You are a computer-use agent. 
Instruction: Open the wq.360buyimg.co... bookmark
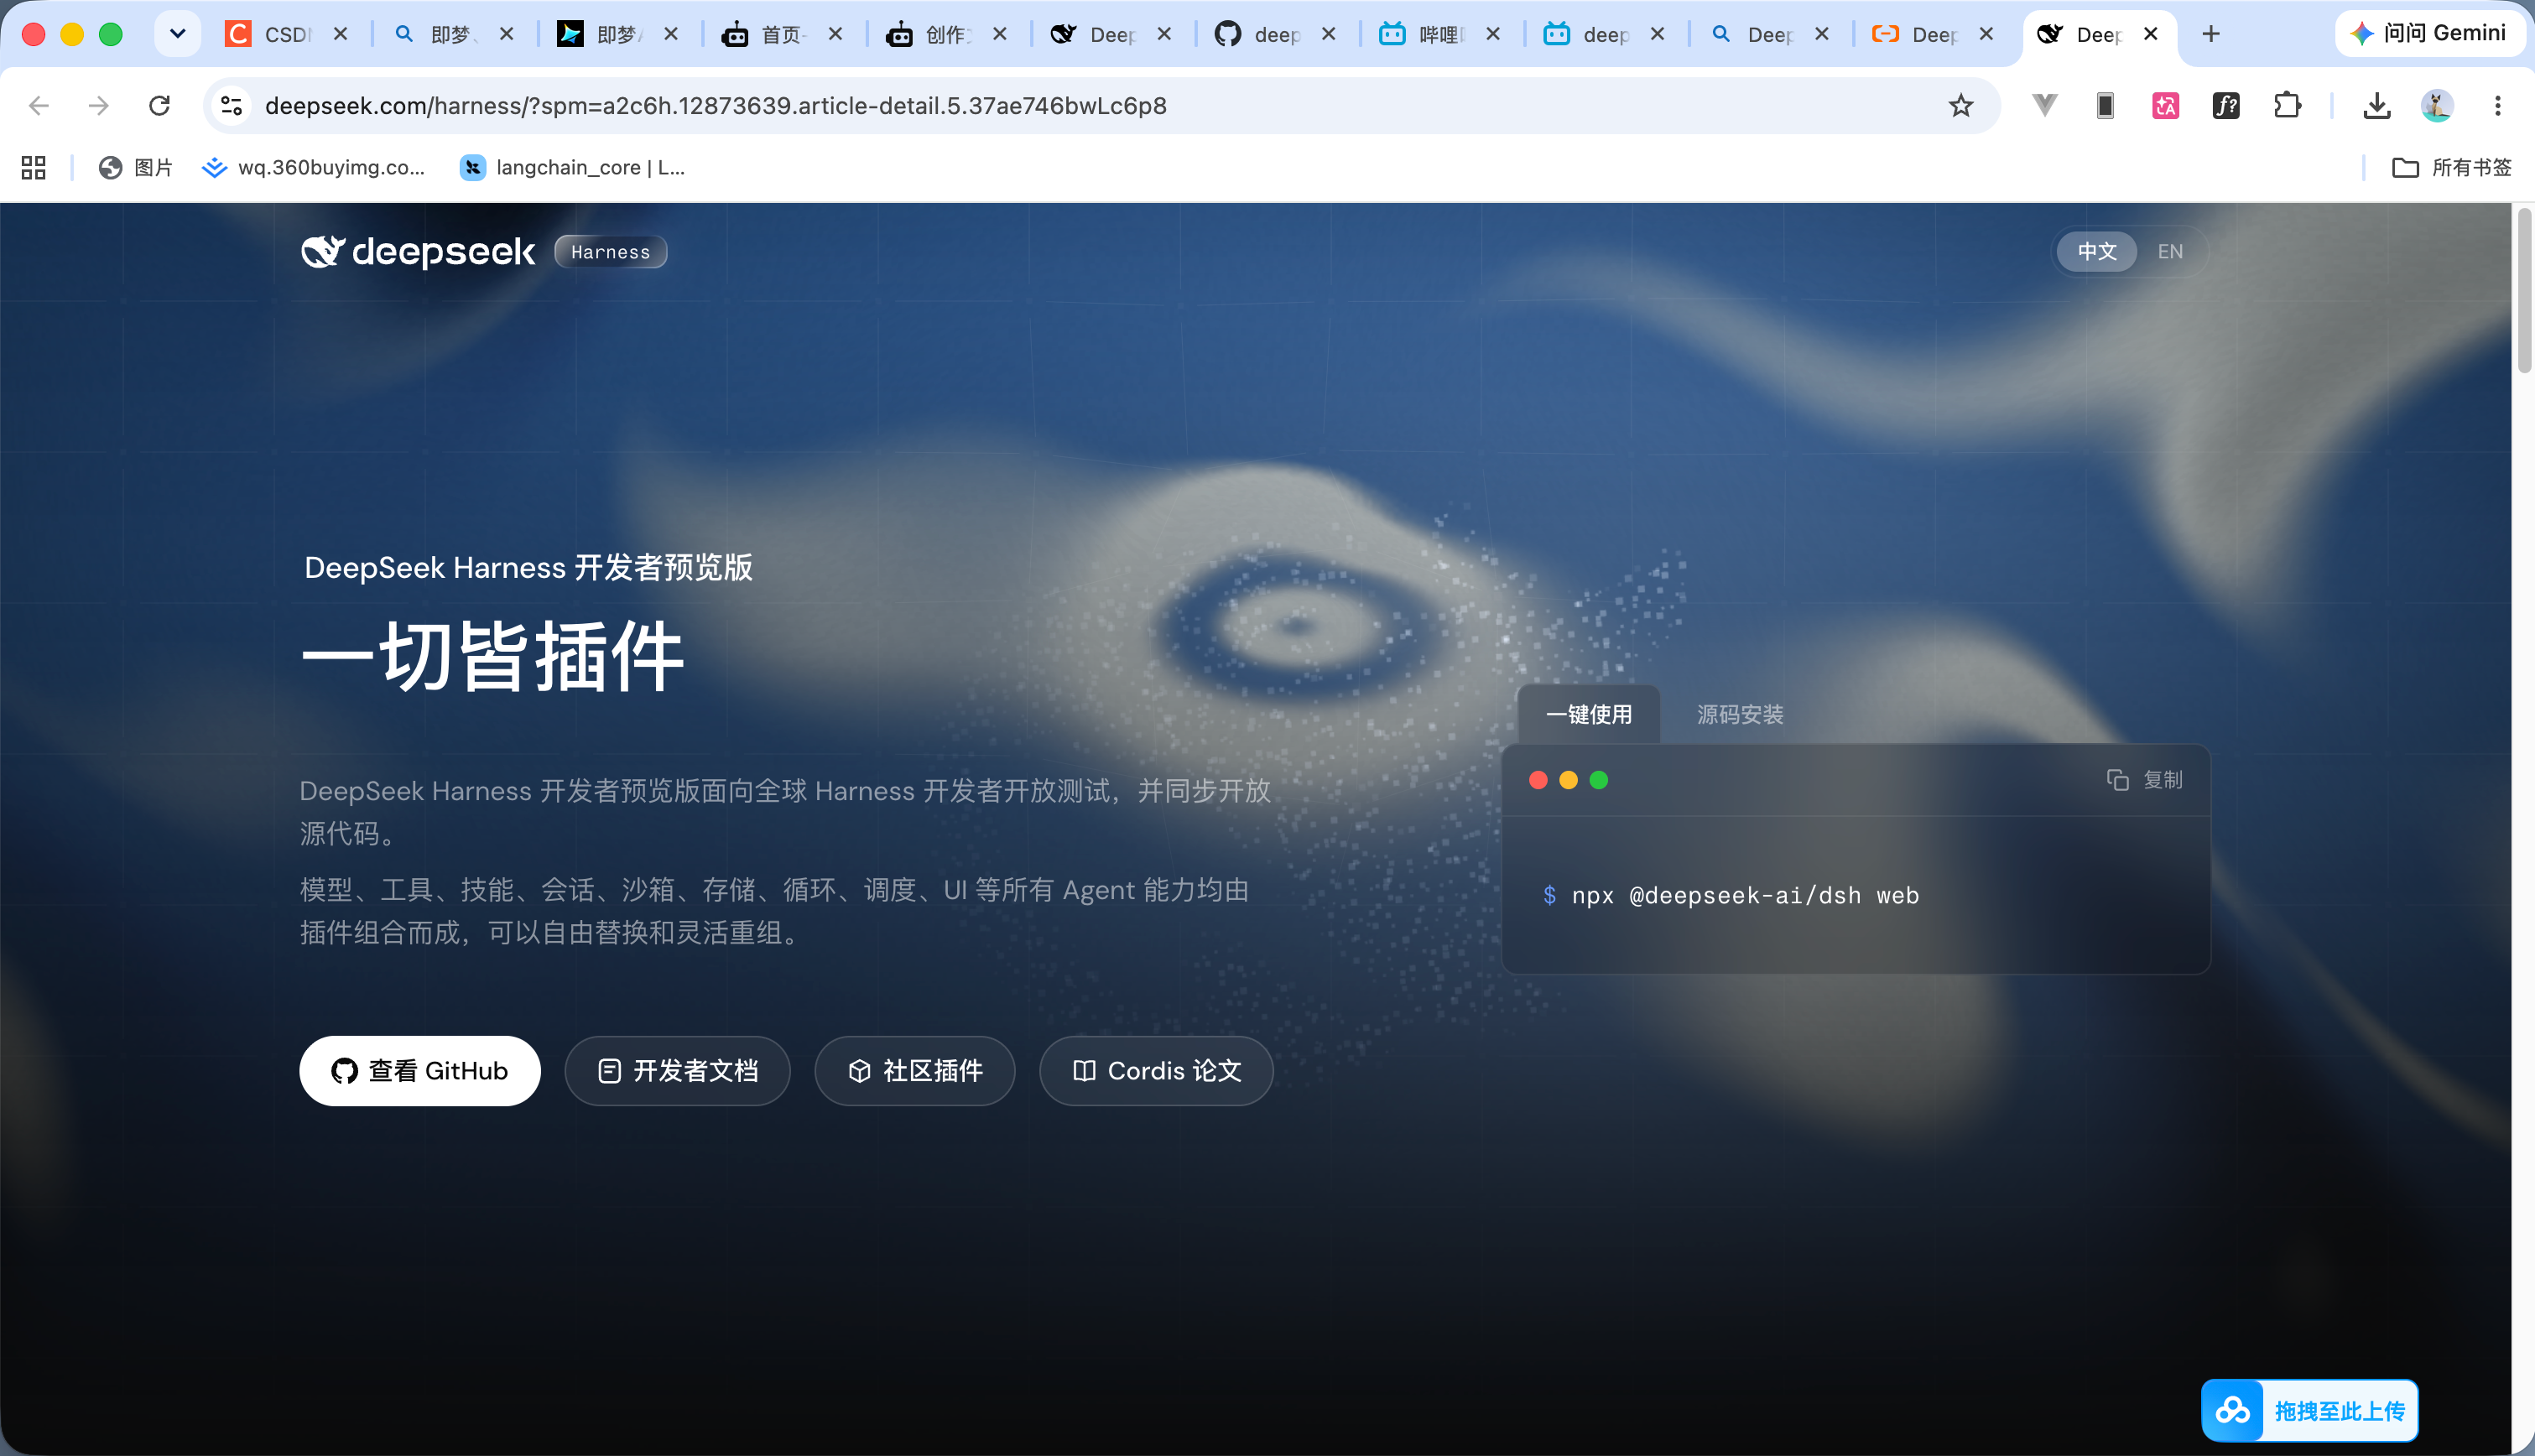pyautogui.click(x=313, y=167)
